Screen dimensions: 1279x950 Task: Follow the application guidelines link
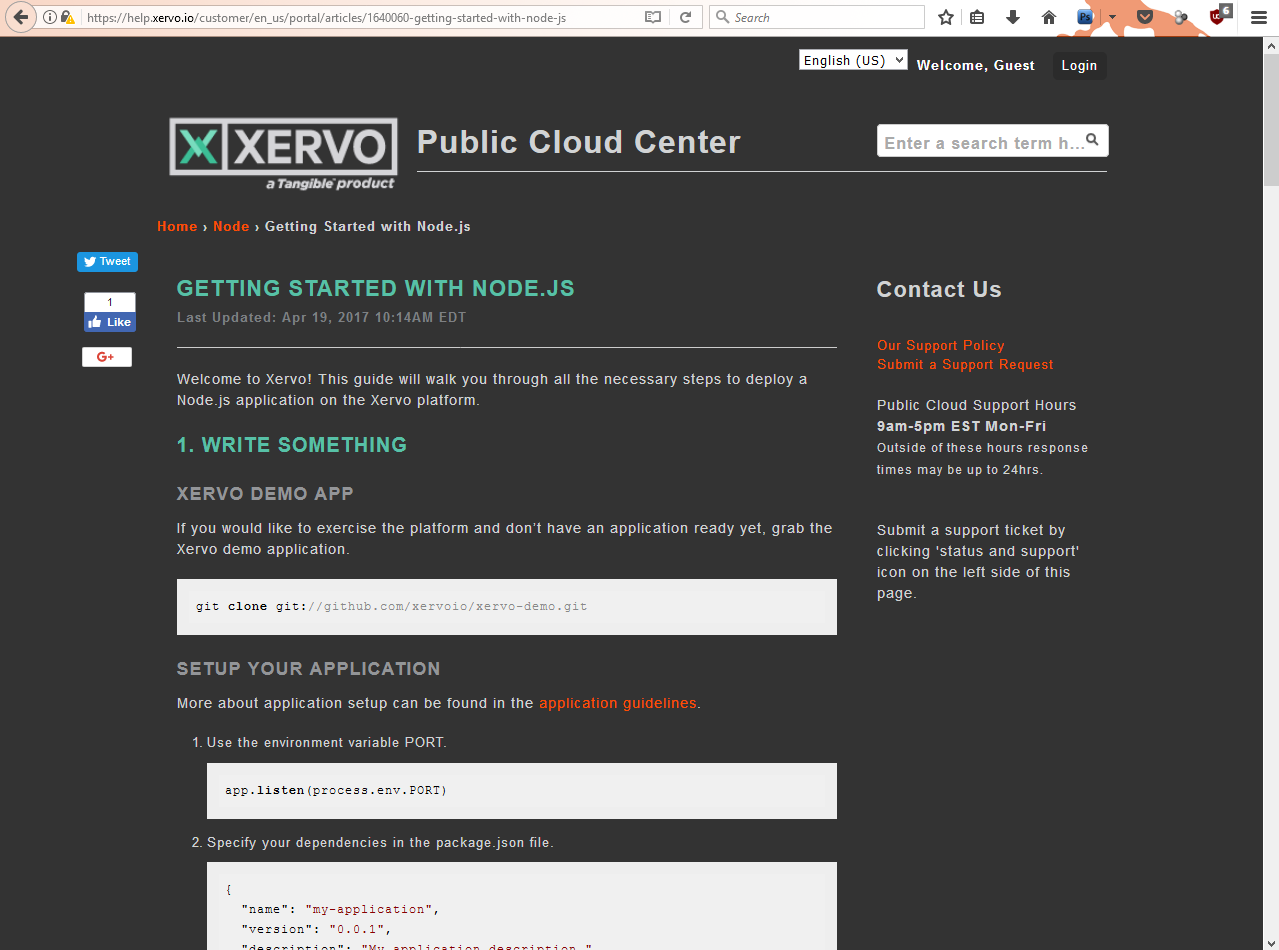618,703
